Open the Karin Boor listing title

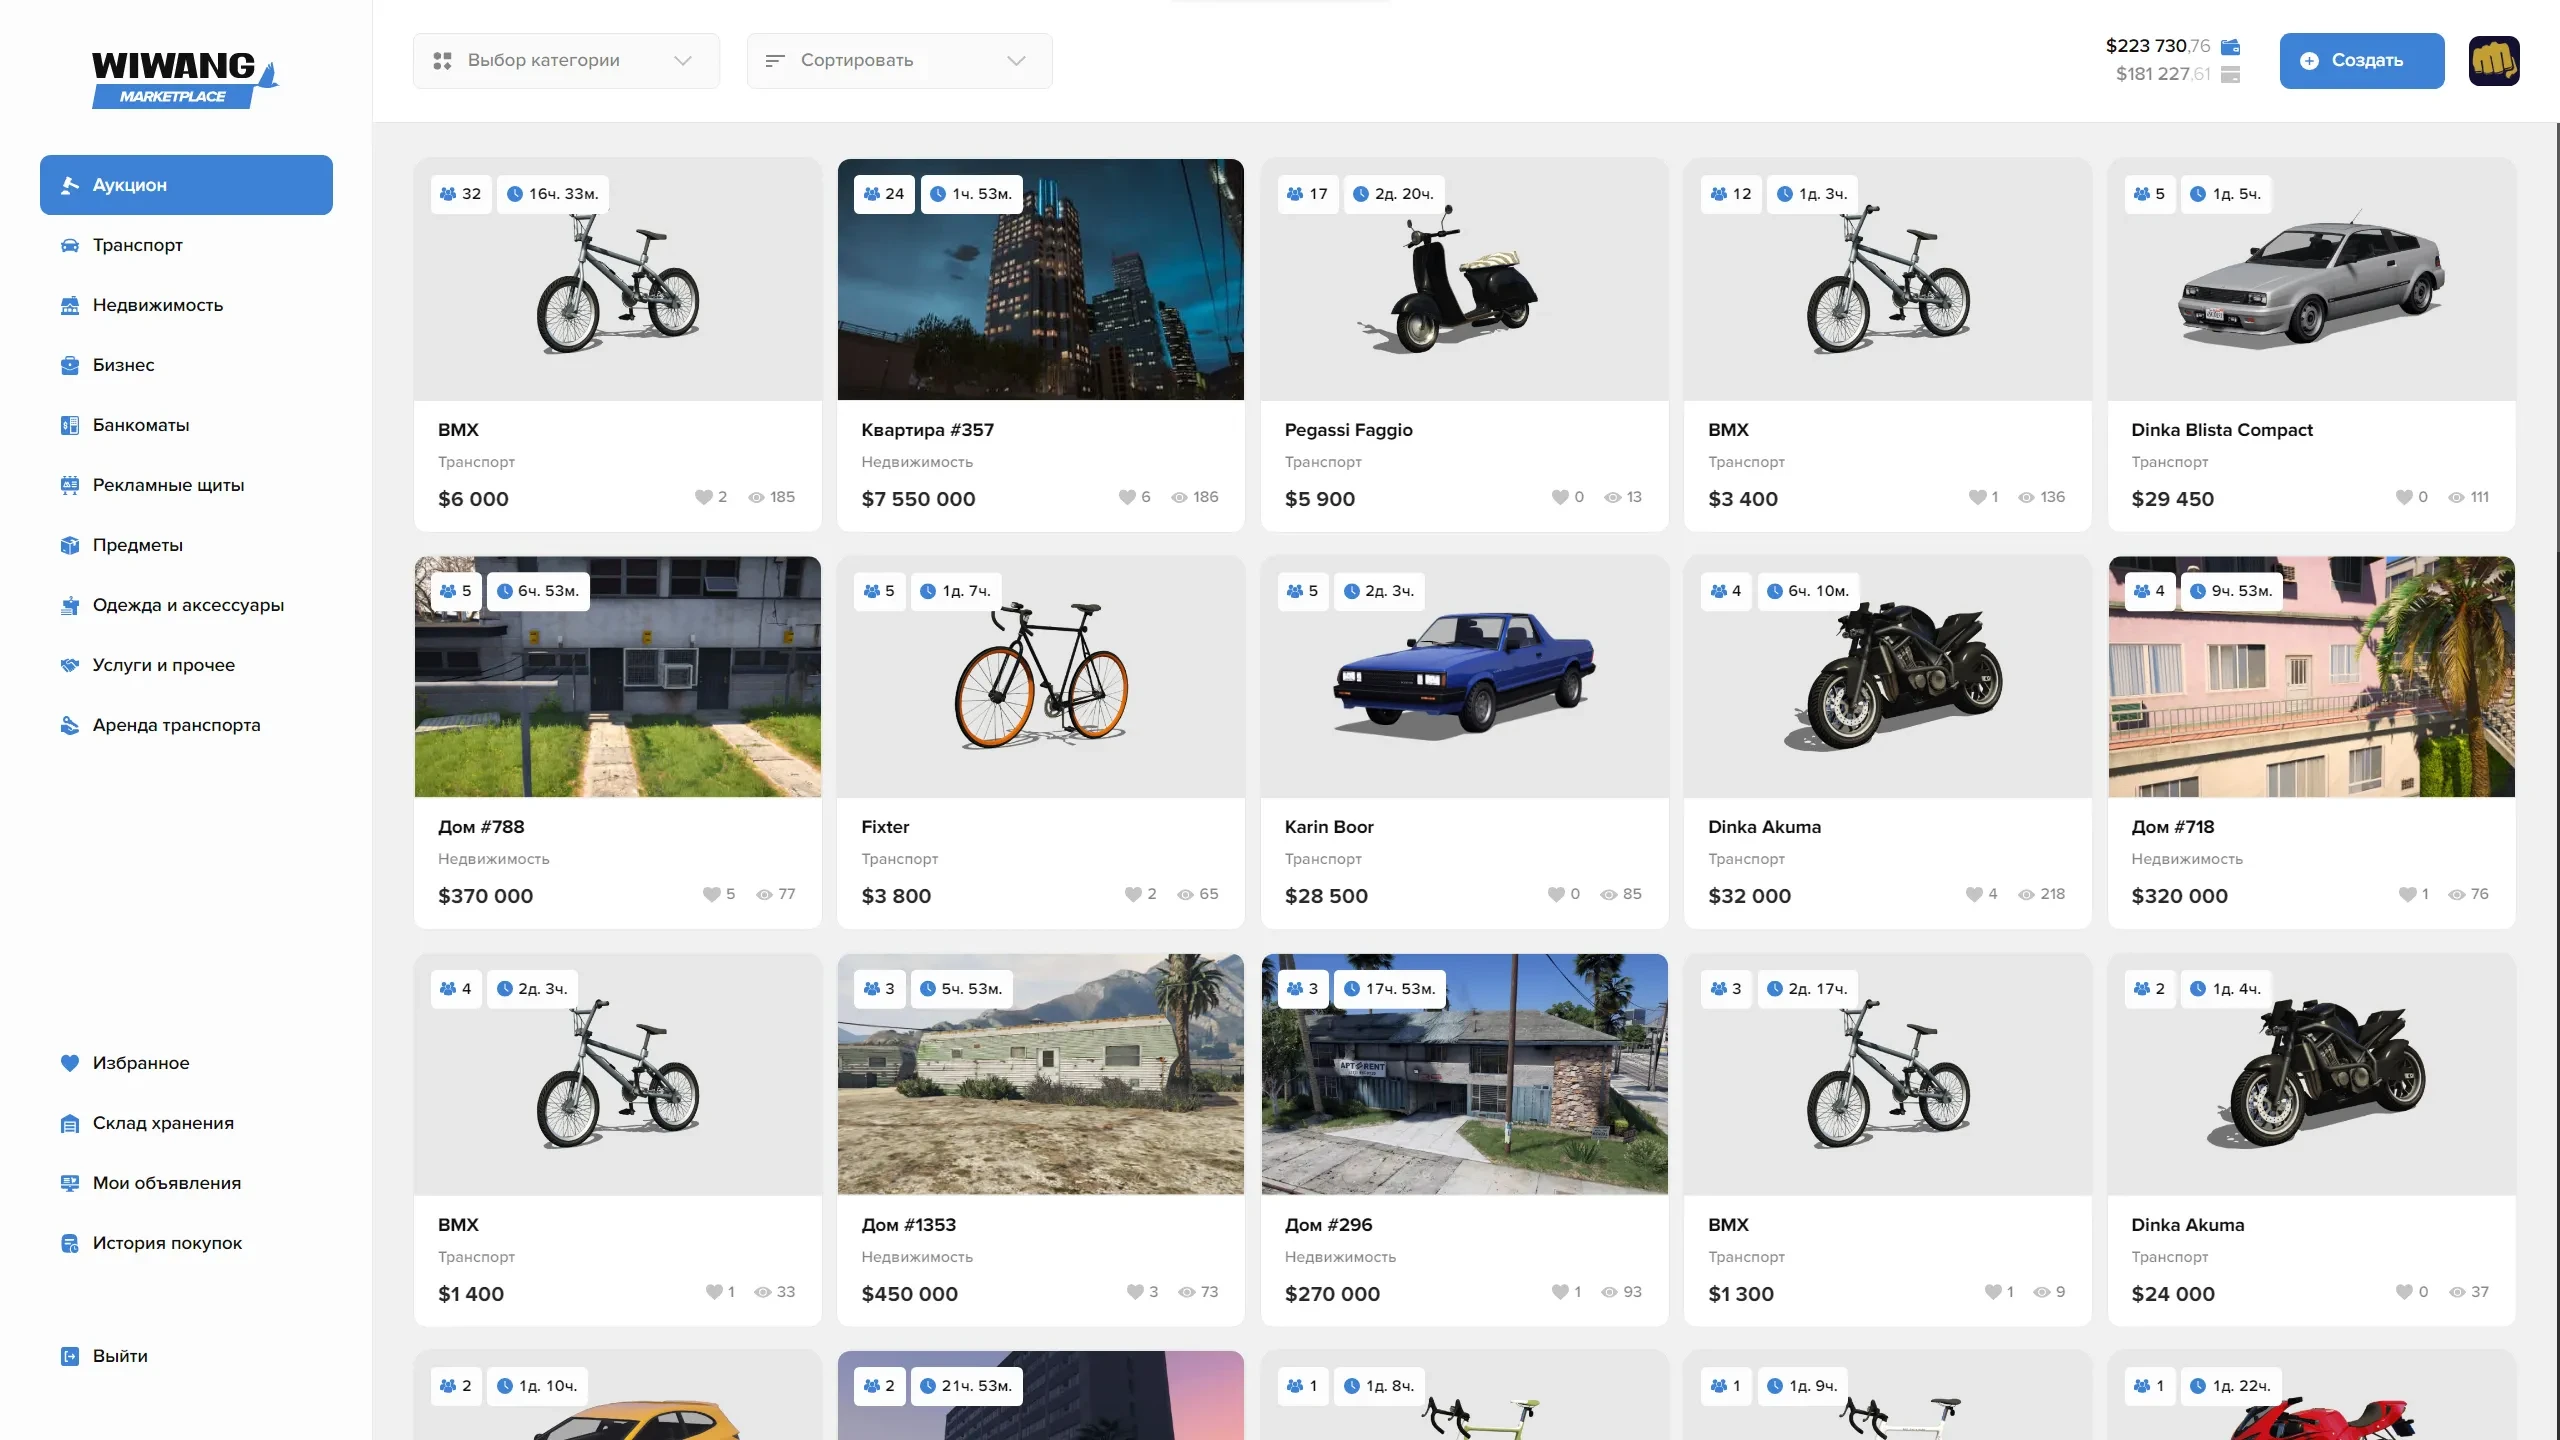pos(1329,827)
